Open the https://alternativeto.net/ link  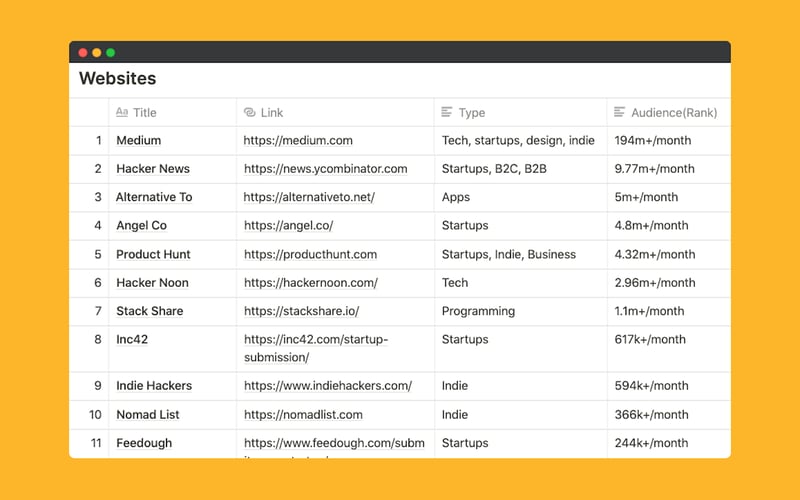pyautogui.click(x=309, y=197)
